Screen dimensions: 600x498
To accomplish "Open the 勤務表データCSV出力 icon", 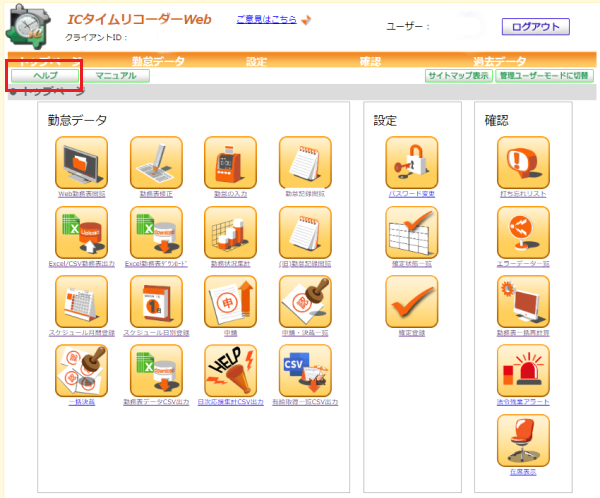I will coord(156,371).
